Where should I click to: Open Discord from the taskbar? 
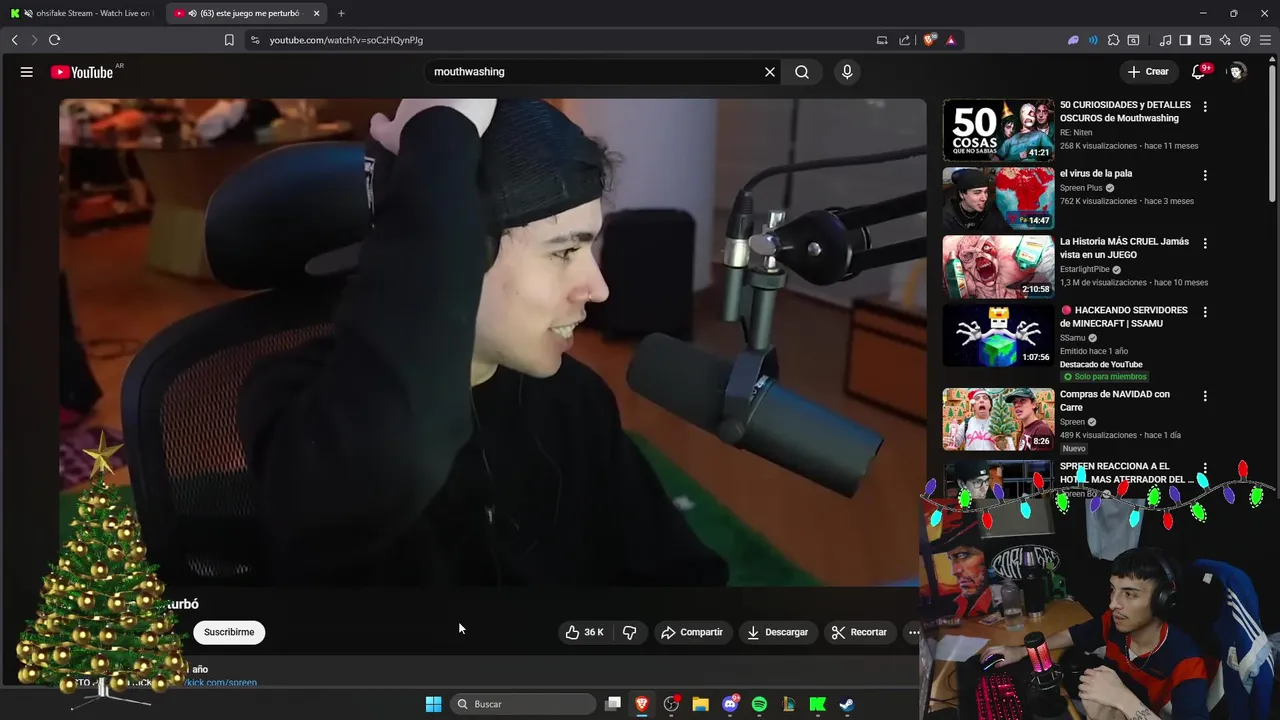click(x=730, y=704)
